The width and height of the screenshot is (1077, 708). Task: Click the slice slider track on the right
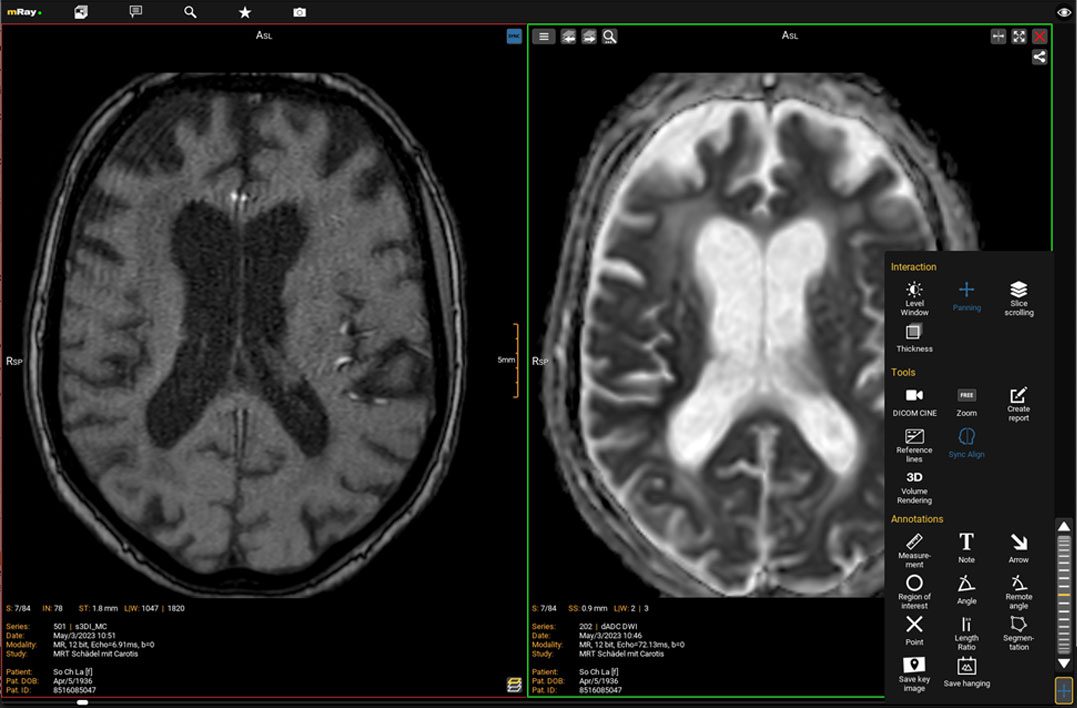pos(1064,594)
